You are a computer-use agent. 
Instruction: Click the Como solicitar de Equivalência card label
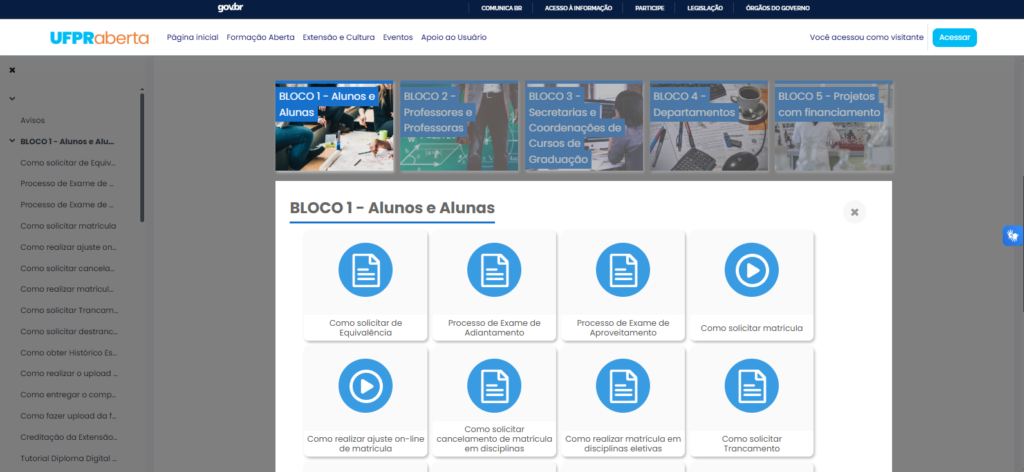(365, 328)
